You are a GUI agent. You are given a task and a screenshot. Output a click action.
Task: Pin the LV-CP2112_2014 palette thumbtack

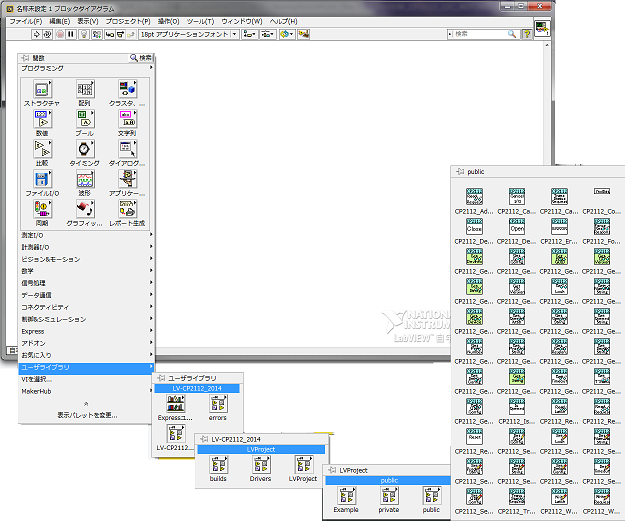204,439
